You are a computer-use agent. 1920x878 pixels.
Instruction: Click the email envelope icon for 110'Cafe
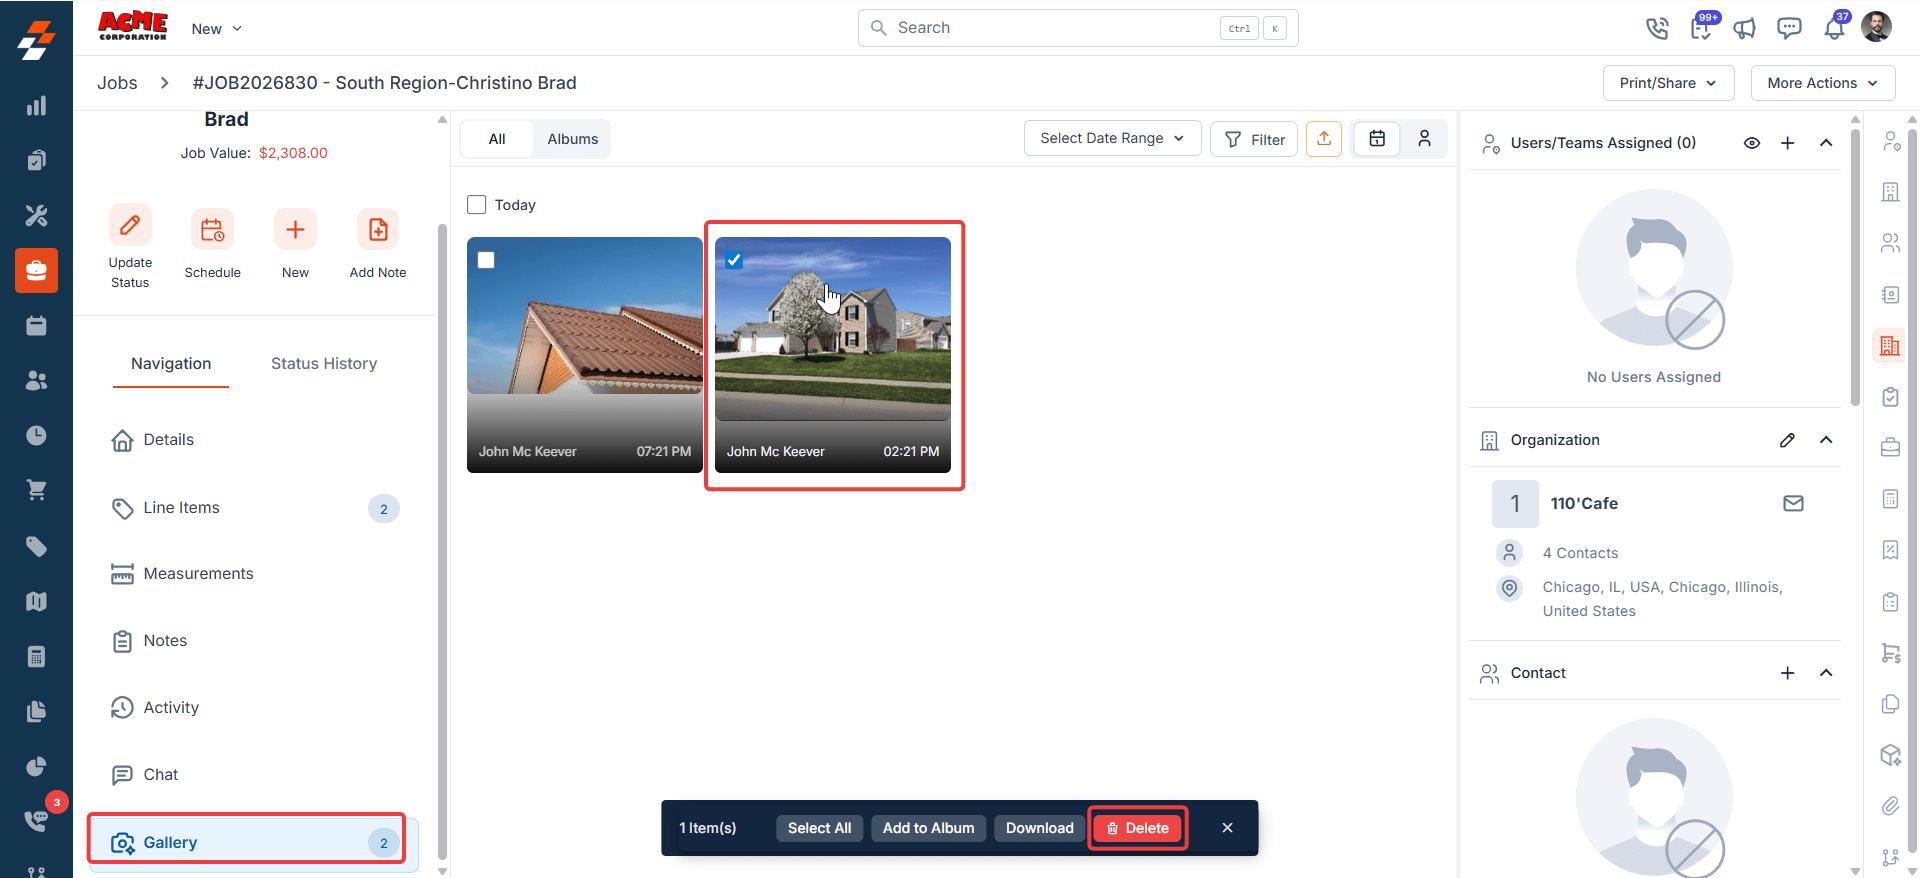coord(1793,503)
